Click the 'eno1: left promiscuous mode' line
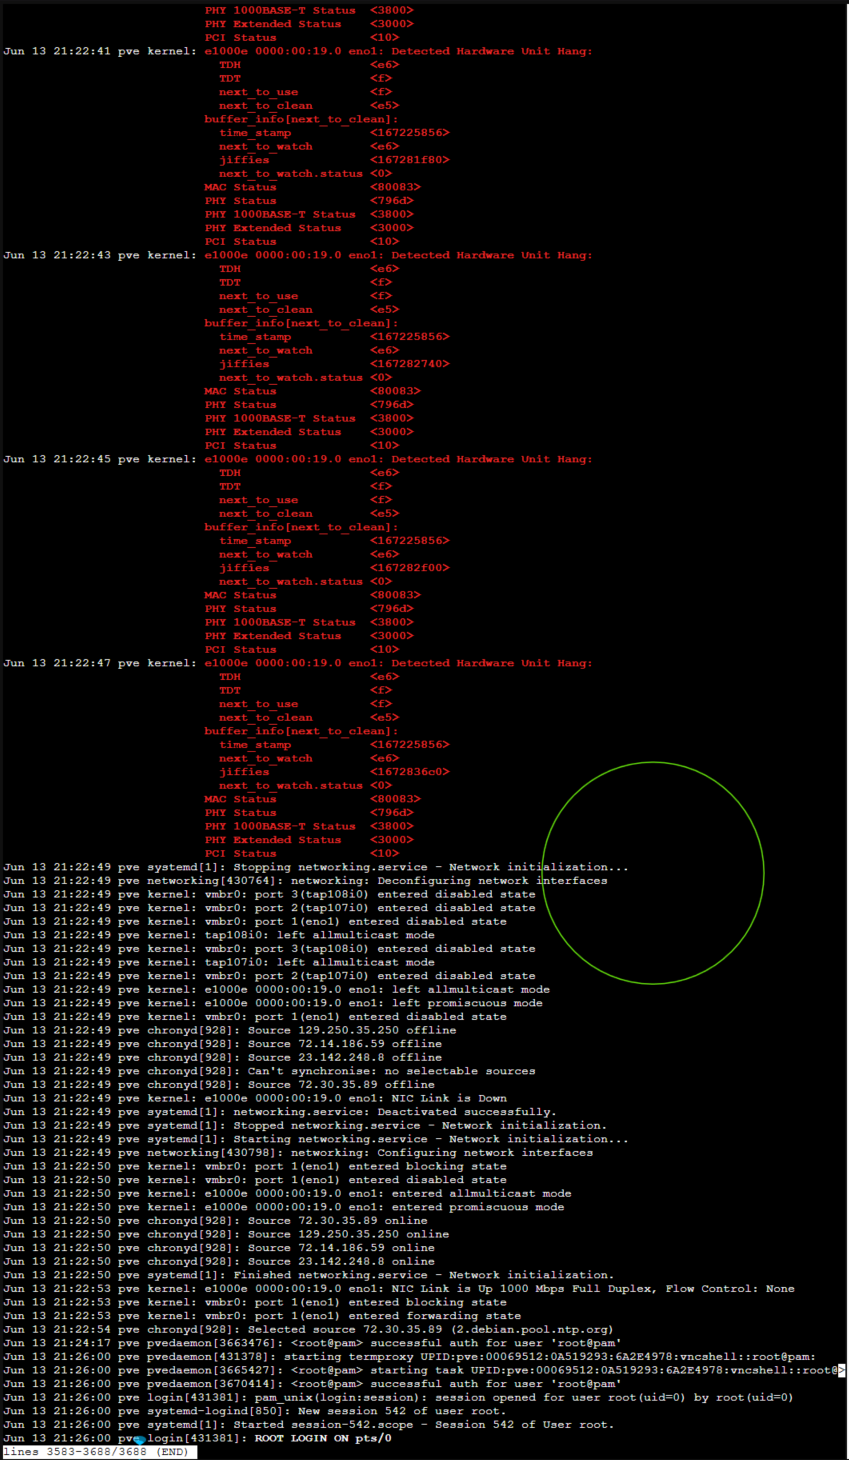The height and width of the screenshot is (1460, 849). pyautogui.click(x=273, y=1003)
